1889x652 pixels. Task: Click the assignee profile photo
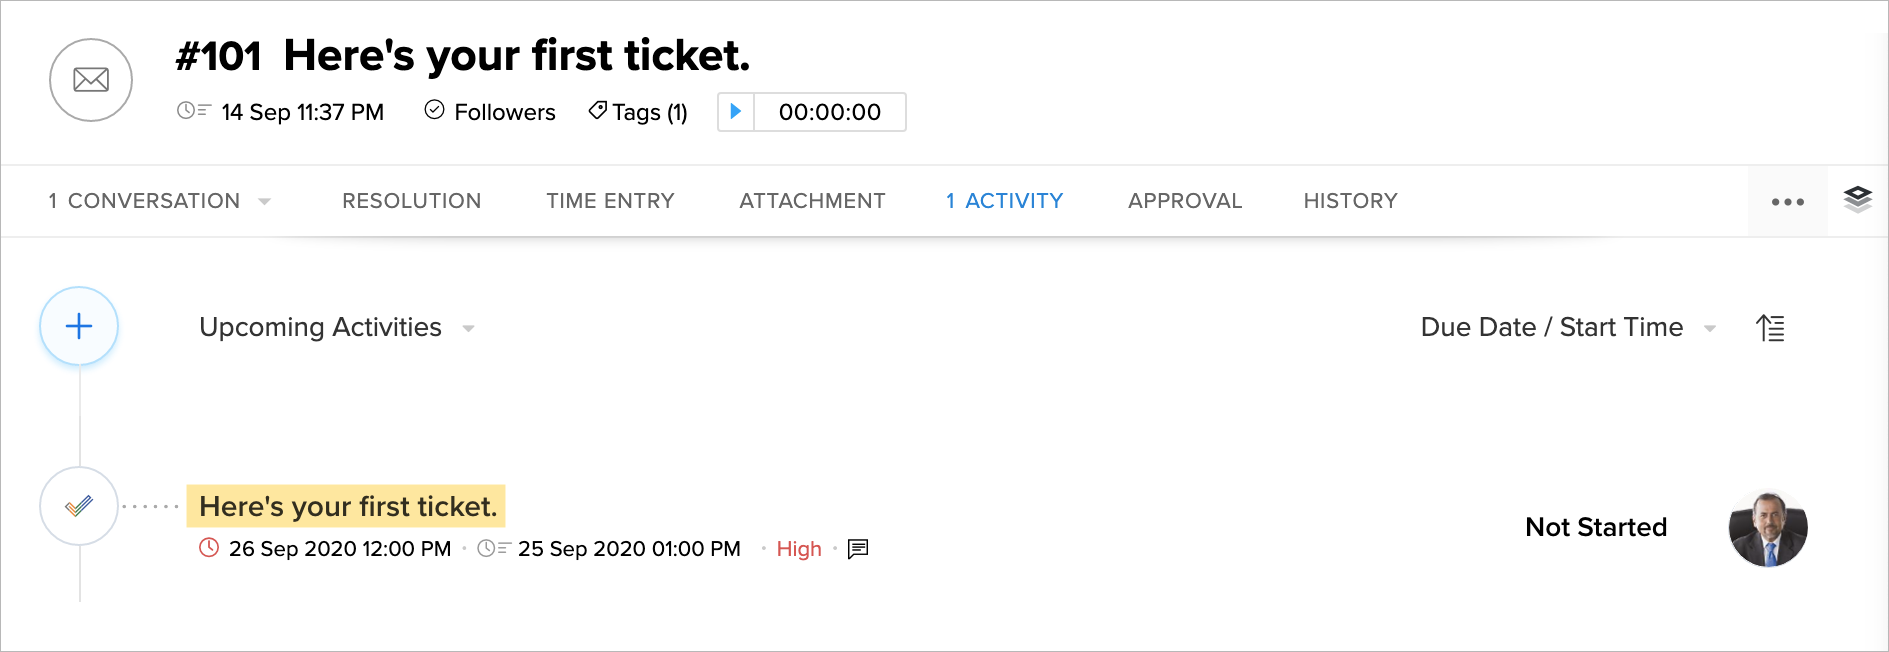[x=1767, y=529]
